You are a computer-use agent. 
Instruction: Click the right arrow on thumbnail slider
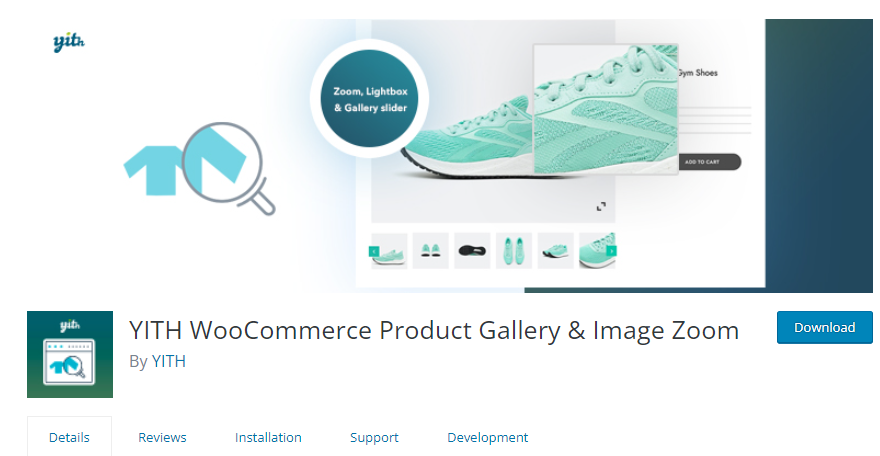[x=611, y=251]
